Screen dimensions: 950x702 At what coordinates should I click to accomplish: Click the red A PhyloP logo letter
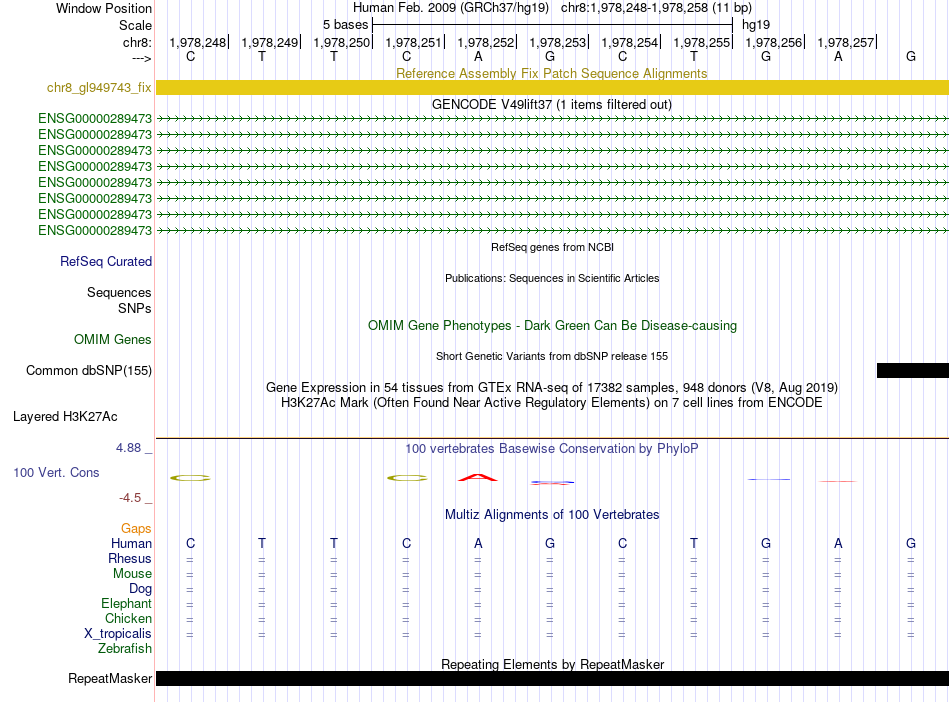click(x=478, y=477)
